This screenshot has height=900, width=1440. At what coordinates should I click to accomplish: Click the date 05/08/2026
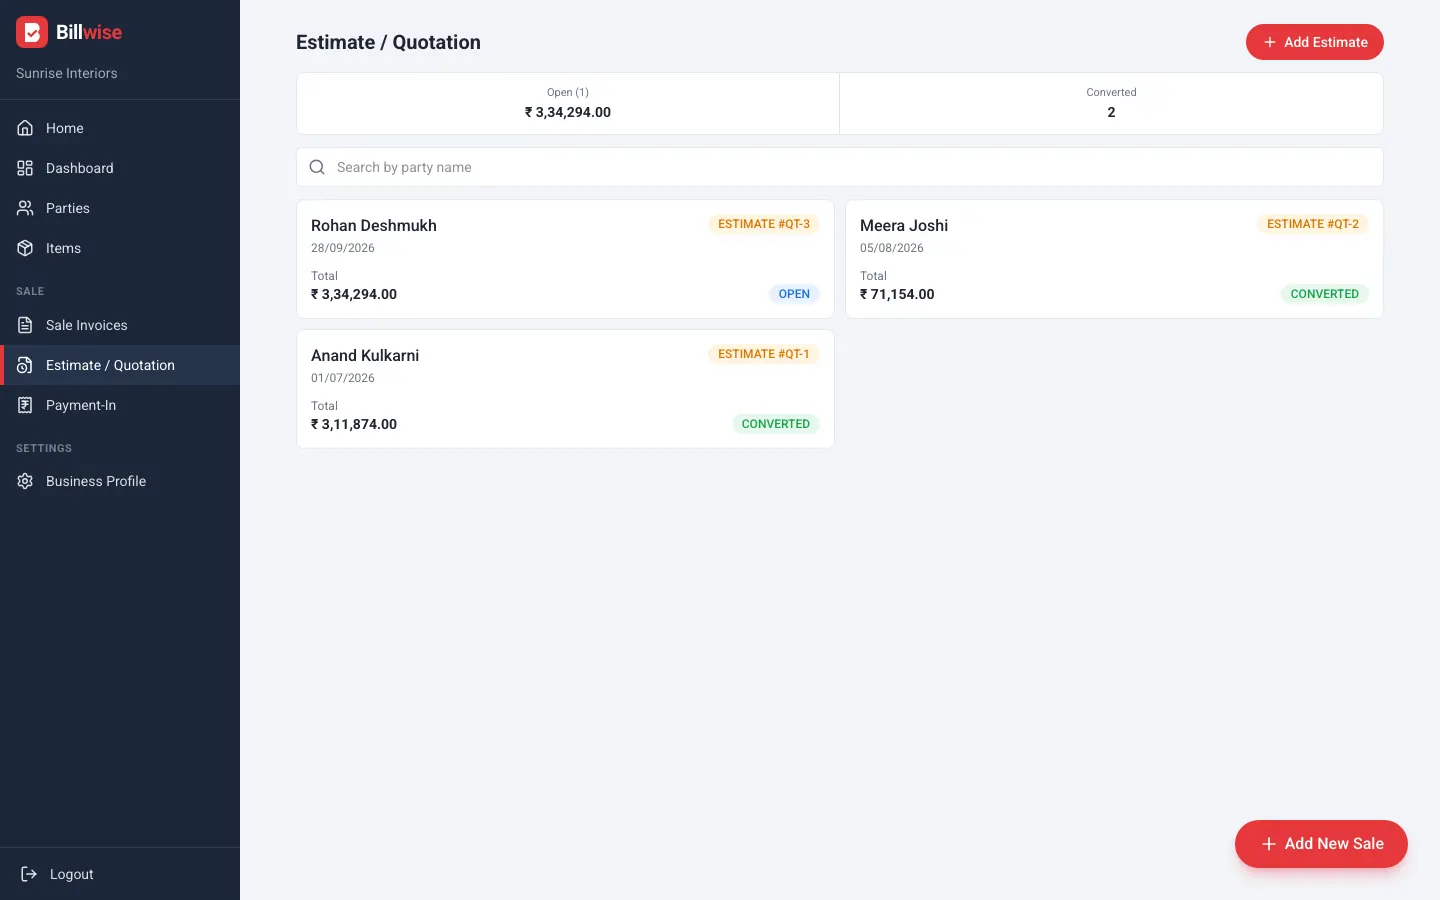892,248
